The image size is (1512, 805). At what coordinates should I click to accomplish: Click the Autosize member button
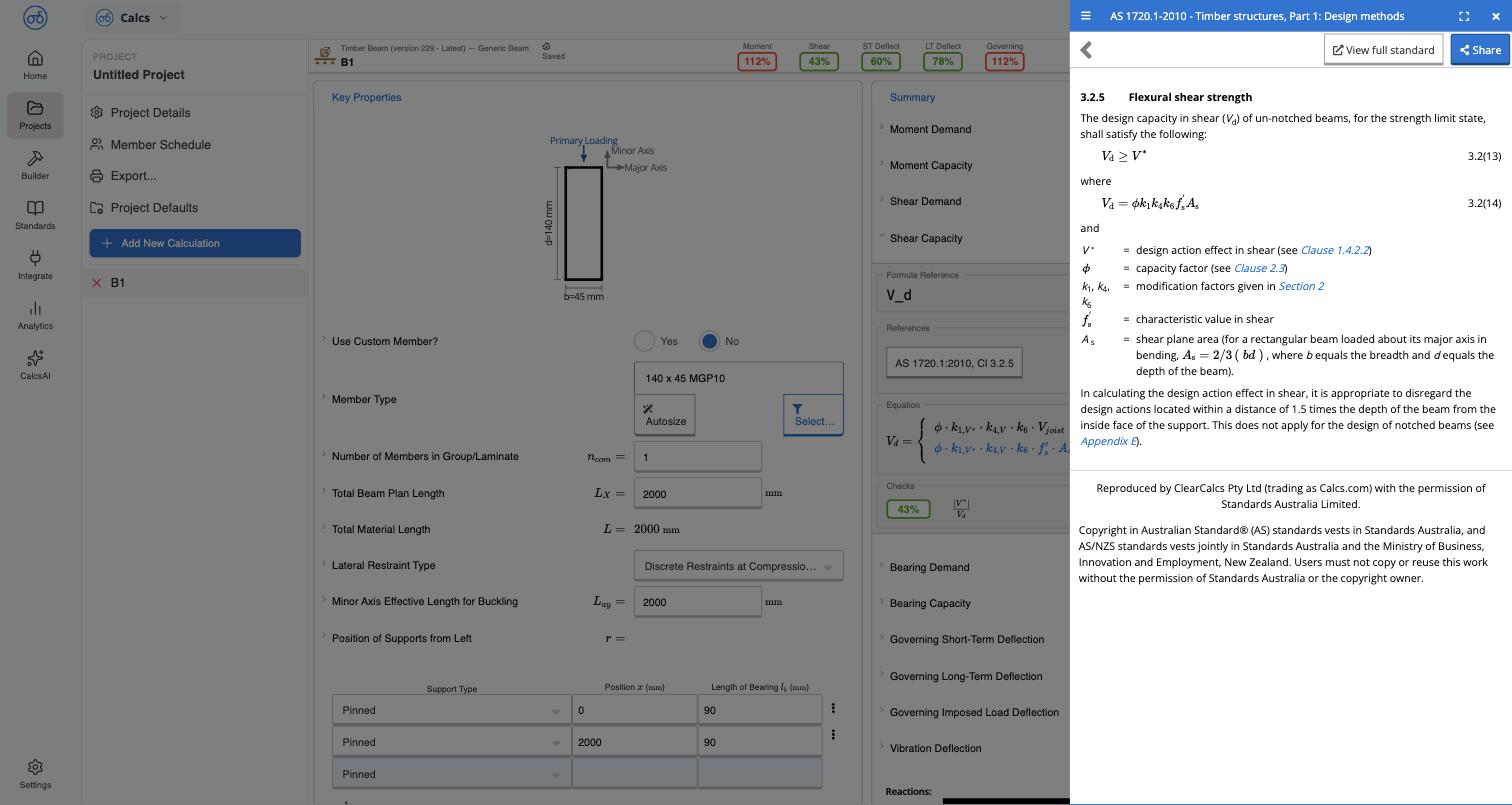[665, 415]
